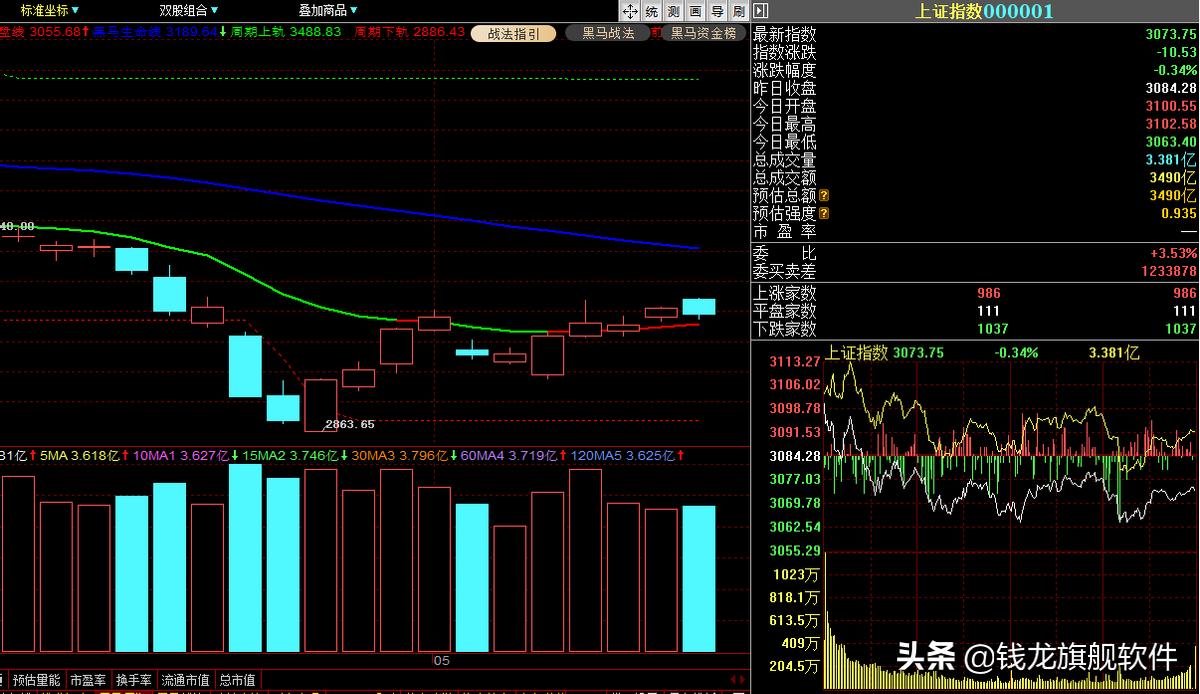The width and height of the screenshot is (1200, 694).
Task: Click help icon next to 预估强度
Action: 825,214
